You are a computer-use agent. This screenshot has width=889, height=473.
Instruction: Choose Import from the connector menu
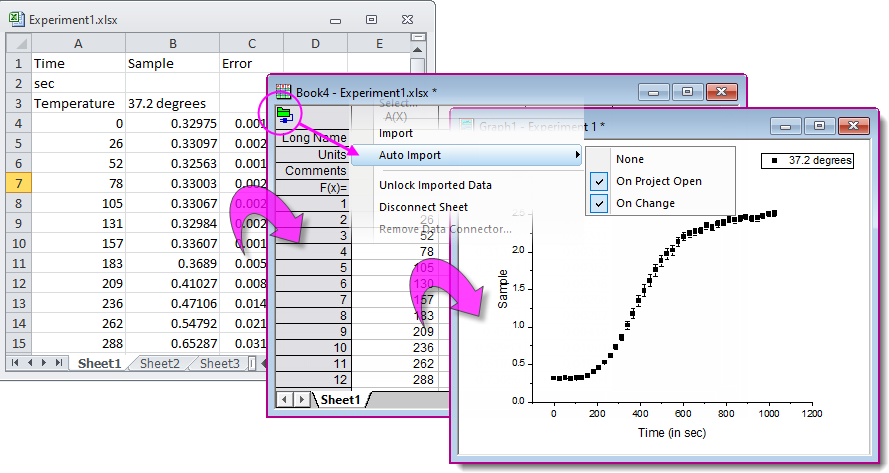tap(396, 133)
